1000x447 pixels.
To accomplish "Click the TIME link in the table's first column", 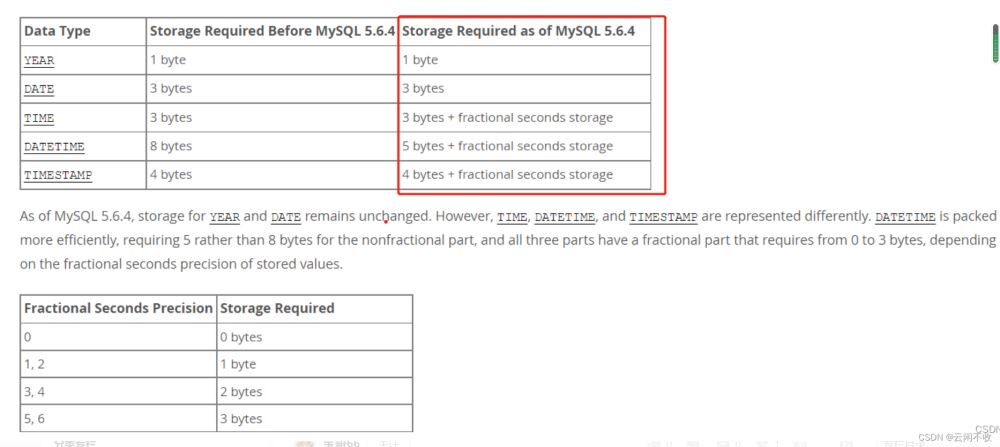I will [39, 118].
